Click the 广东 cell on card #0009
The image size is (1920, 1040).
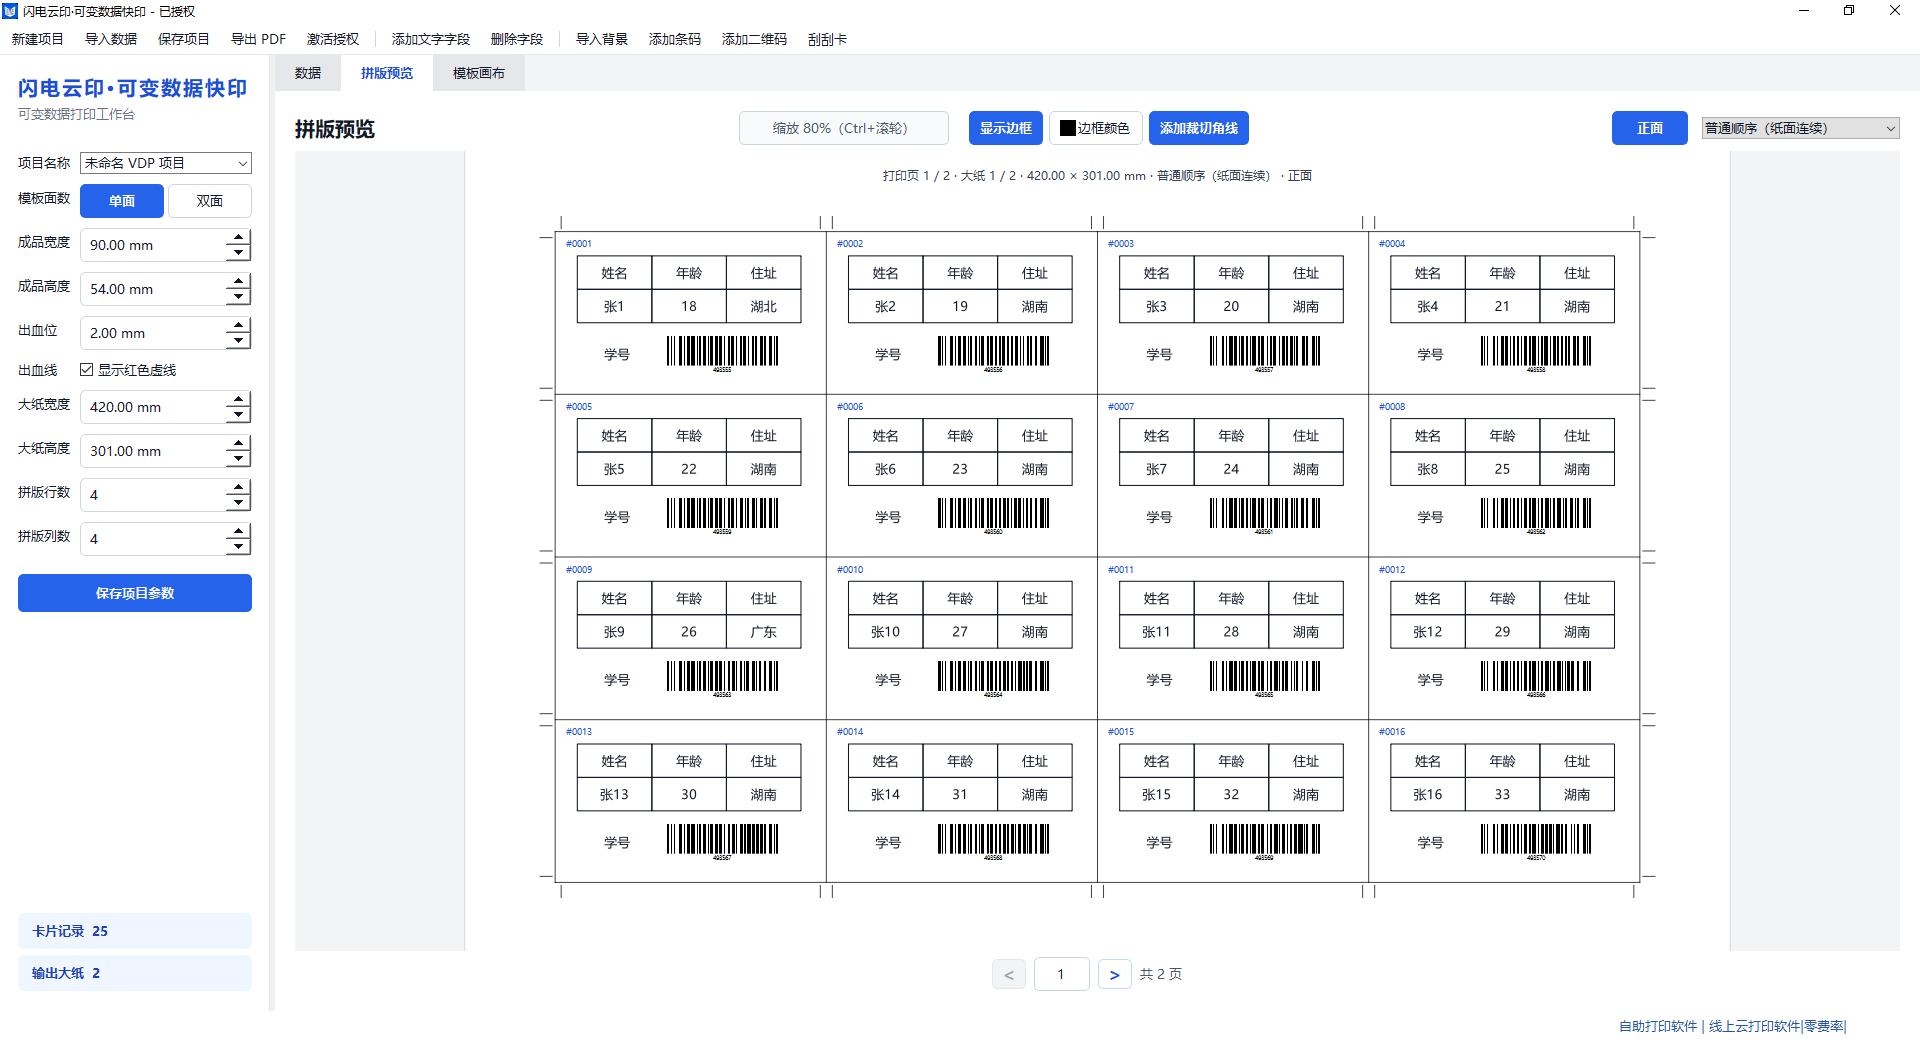coord(764,632)
